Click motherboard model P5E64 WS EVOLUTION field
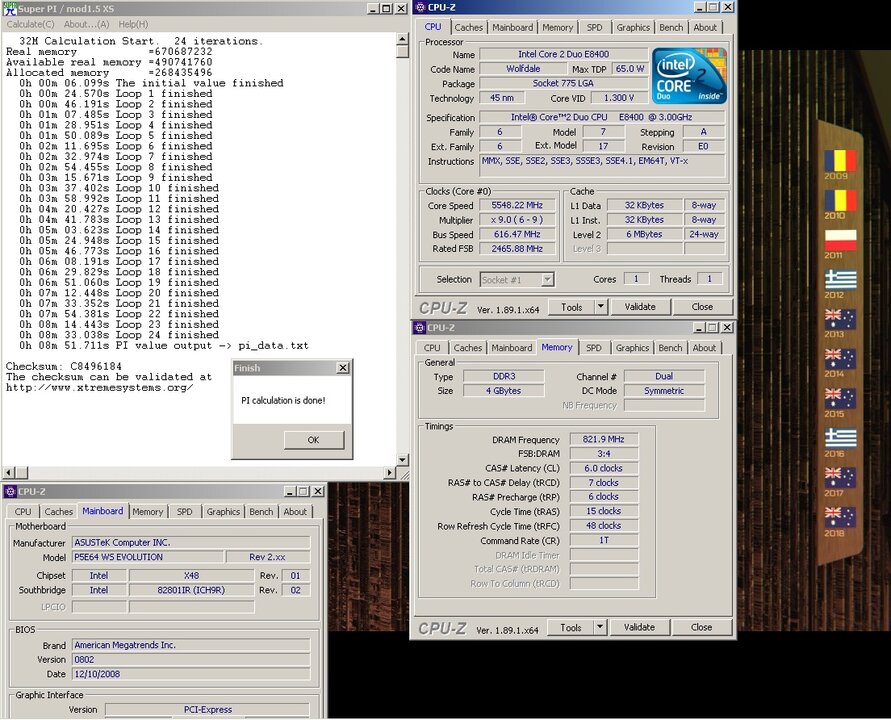The image size is (891, 720). pos(148,557)
